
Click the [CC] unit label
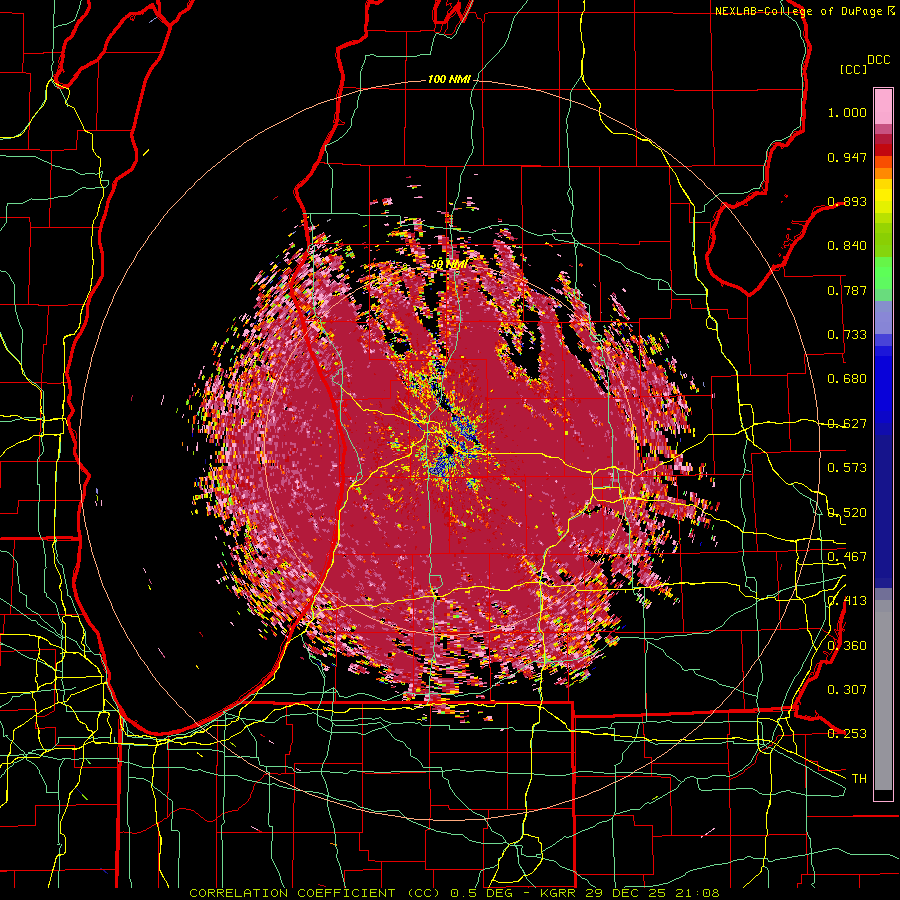tap(853, 69)
